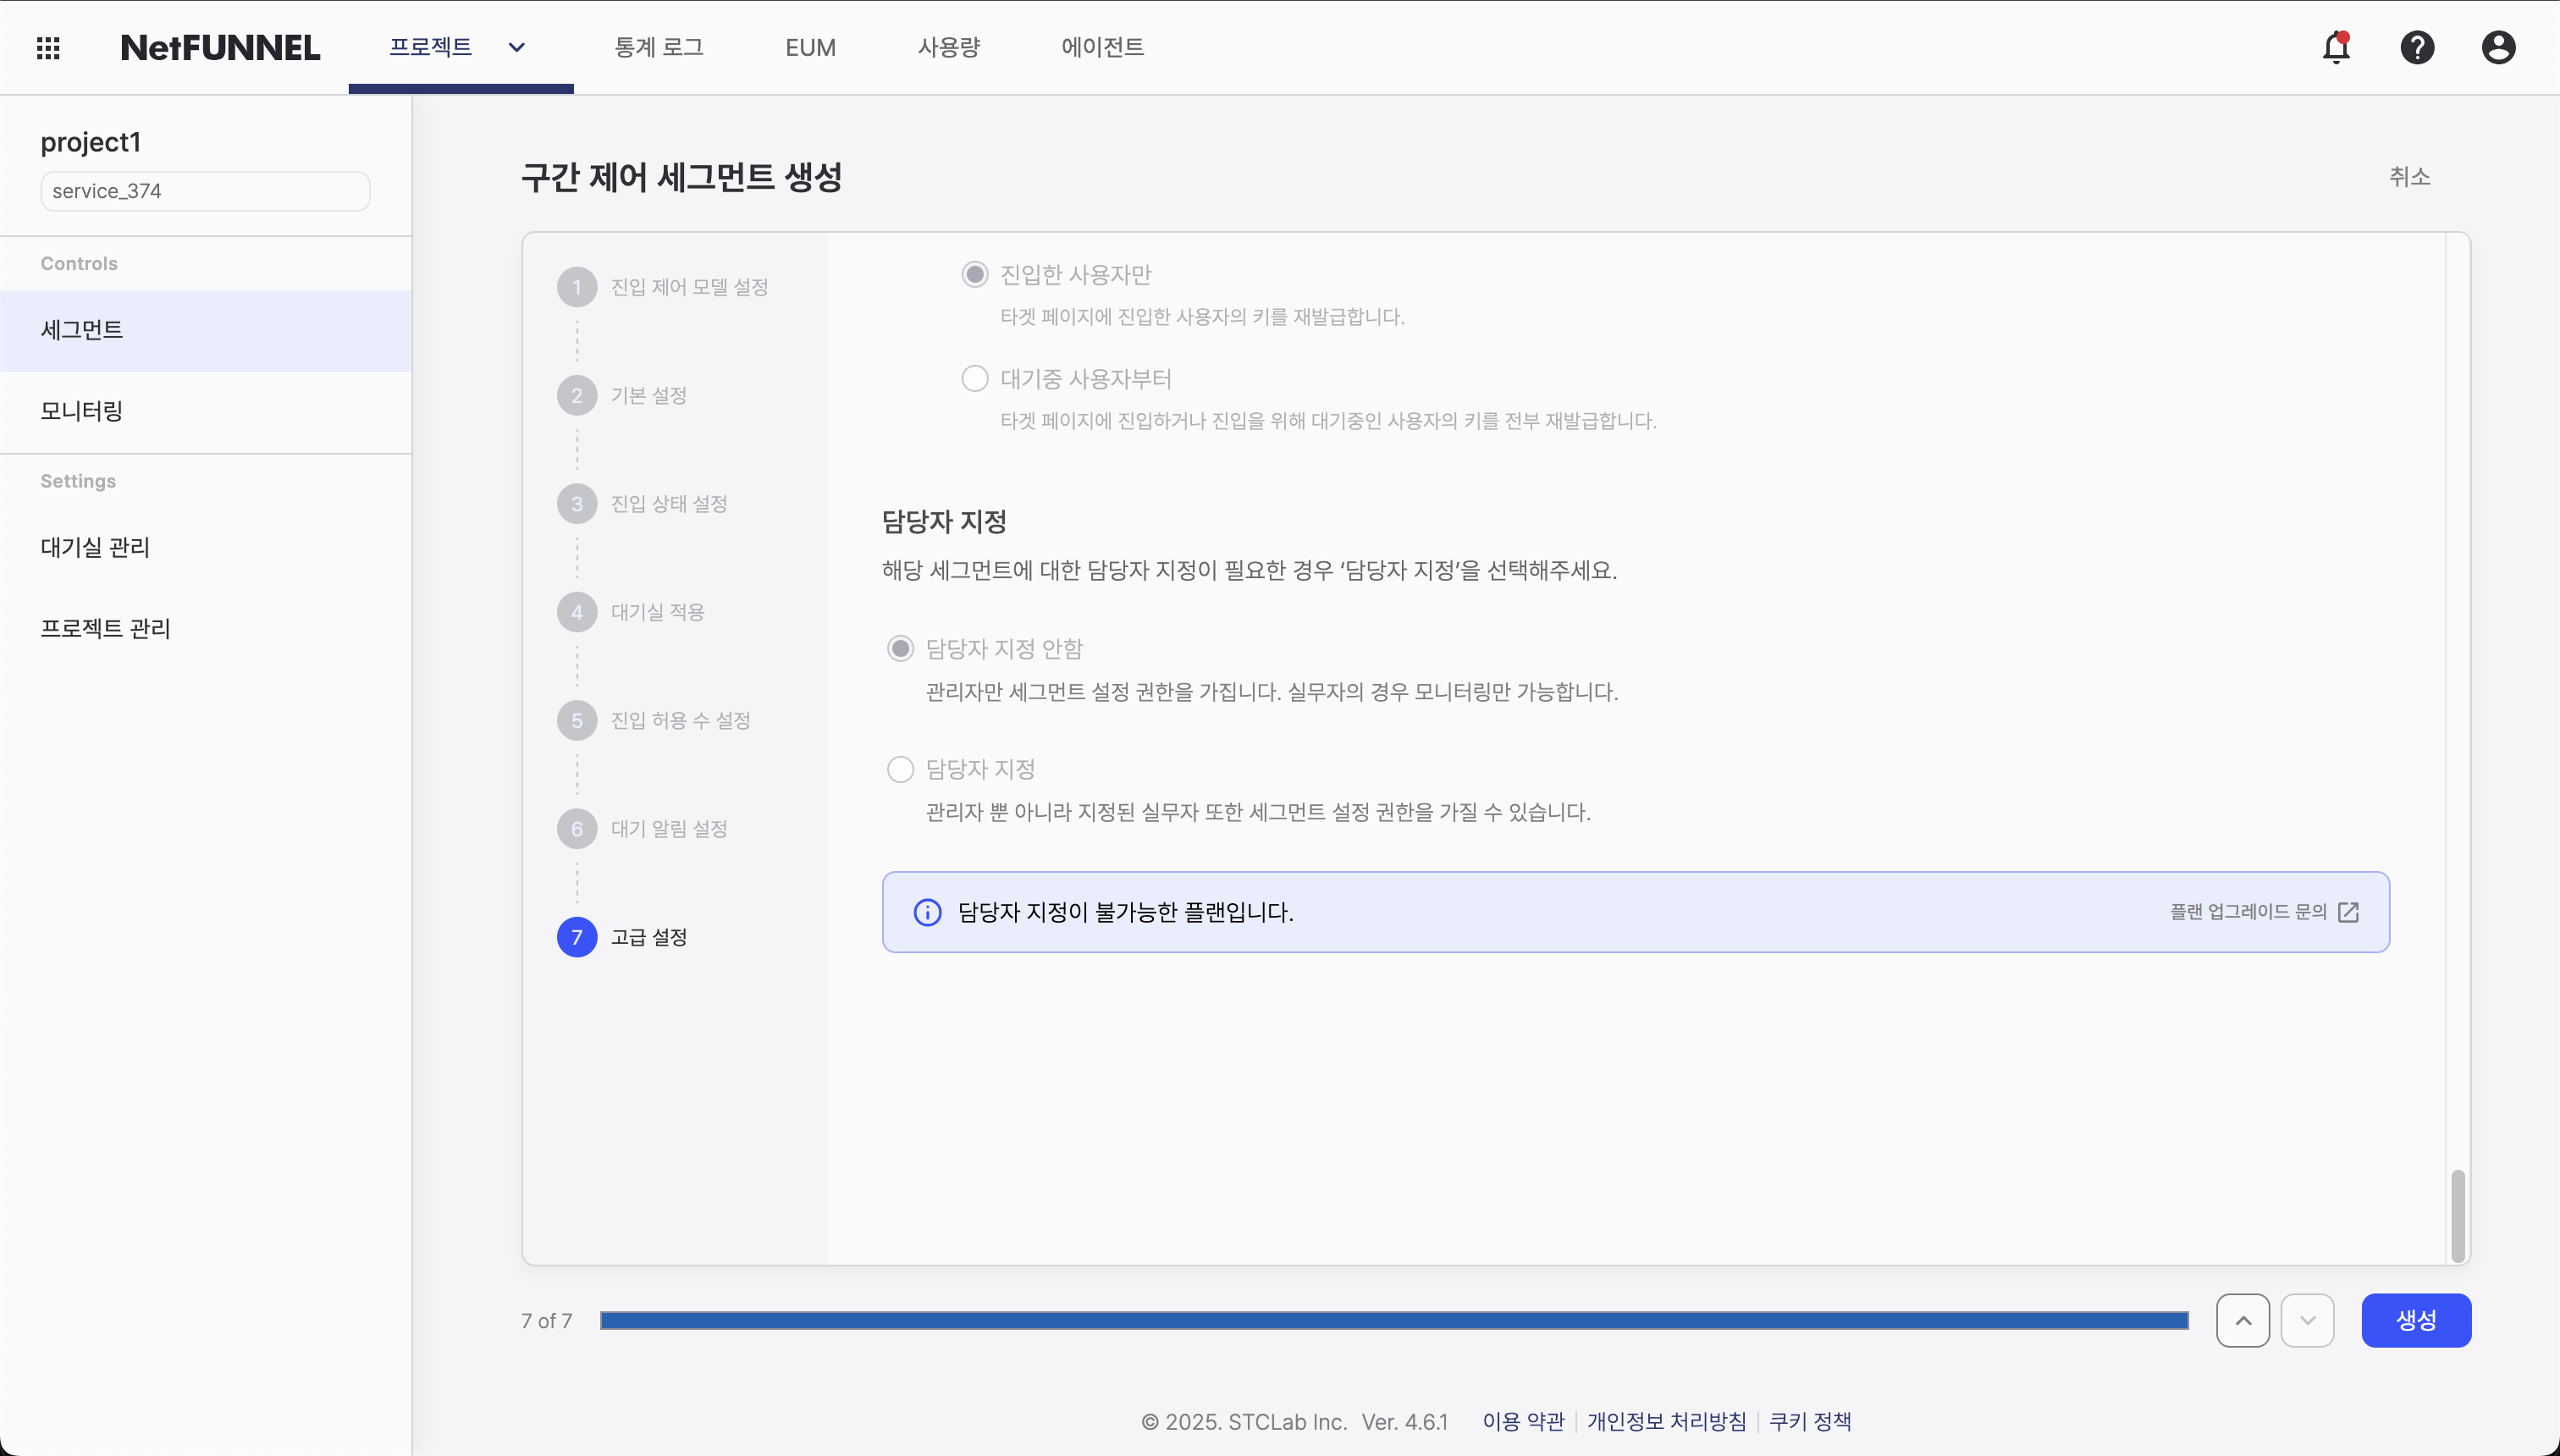The width and height of the screenshot is (2560, 1456).
Task: Open the app grid launcher icon
Action: (x=47, y=47)
